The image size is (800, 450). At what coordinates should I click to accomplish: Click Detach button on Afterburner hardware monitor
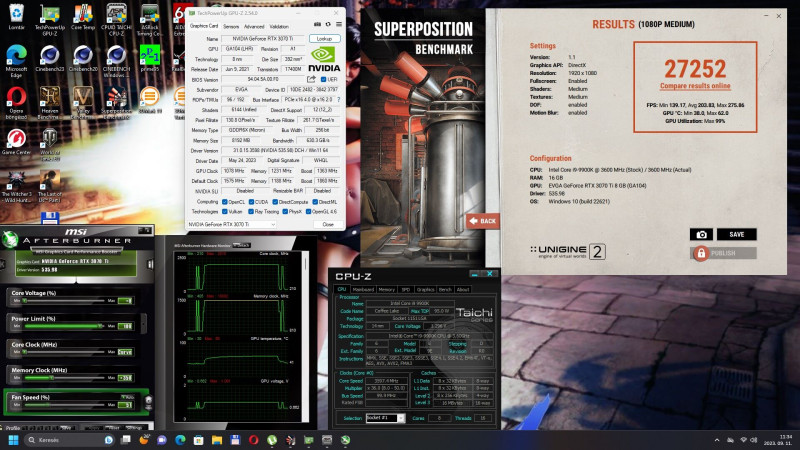tap(242, 245)
